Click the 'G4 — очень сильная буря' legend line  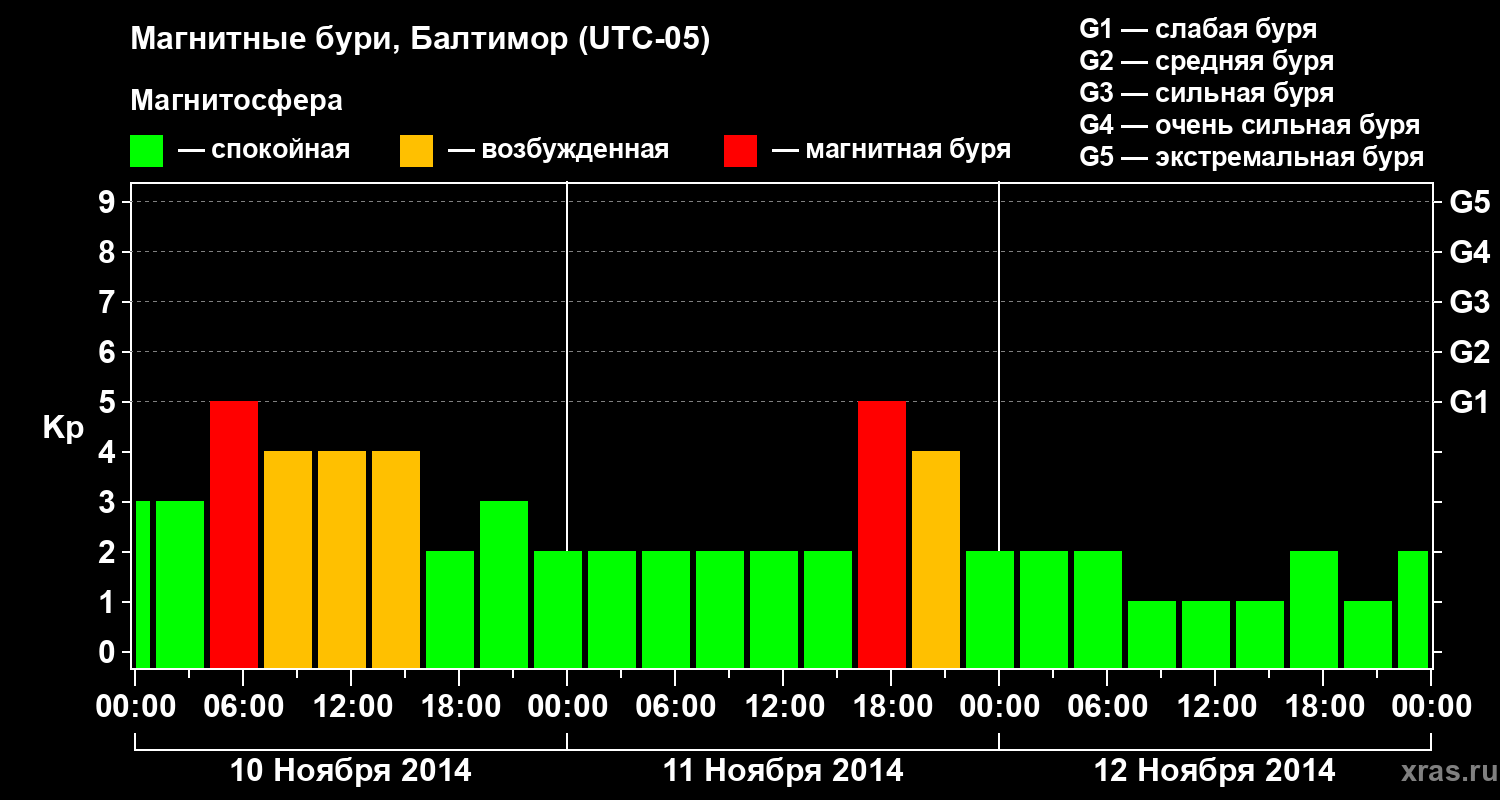tap(1250, 125)
